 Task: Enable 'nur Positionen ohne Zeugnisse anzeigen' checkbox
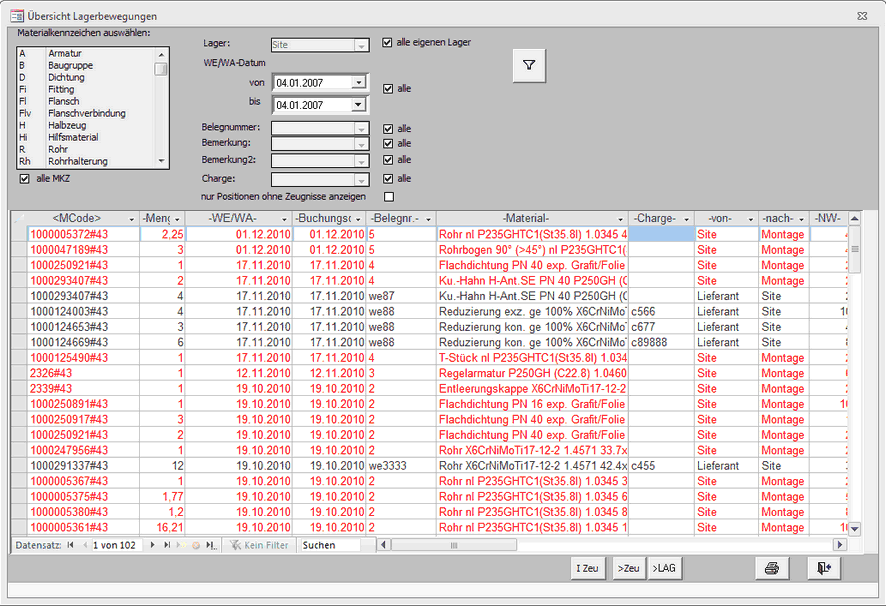click(388, 196)
